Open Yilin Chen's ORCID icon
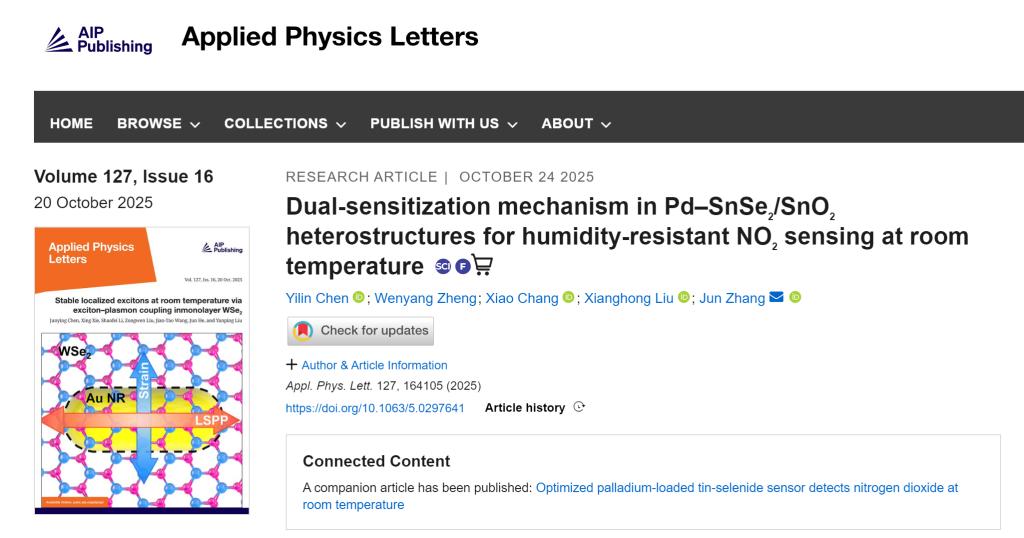The image size is (1024, 538). click(x=359, y=298)
